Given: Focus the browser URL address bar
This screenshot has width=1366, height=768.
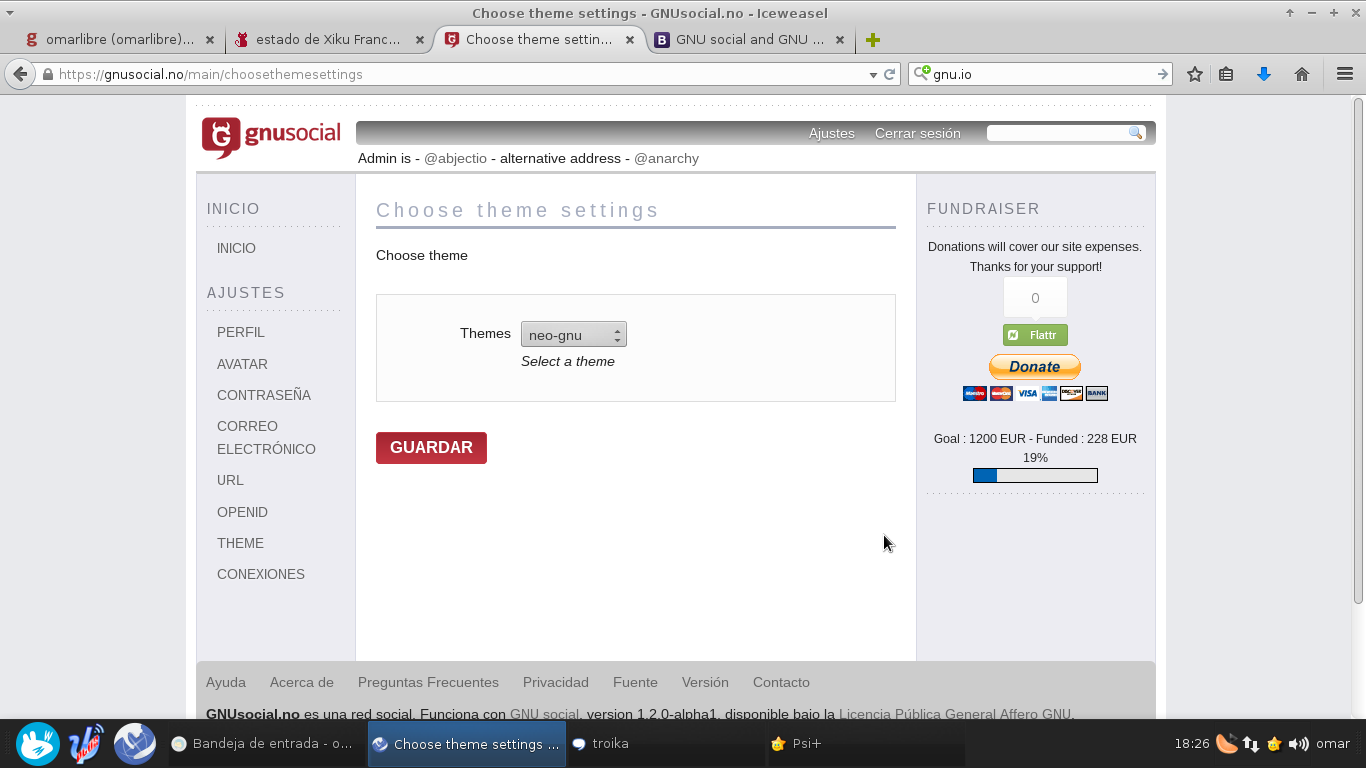Looking at the screenshot, I should 460,74.
